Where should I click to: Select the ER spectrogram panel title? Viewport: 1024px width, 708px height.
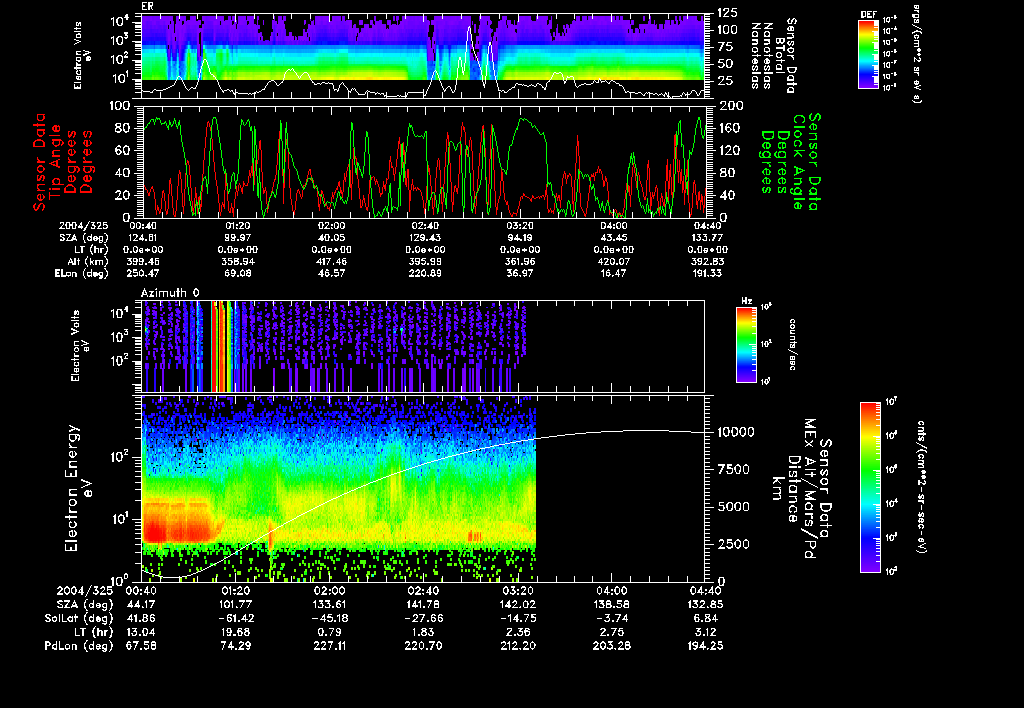[x=147, y=7]
